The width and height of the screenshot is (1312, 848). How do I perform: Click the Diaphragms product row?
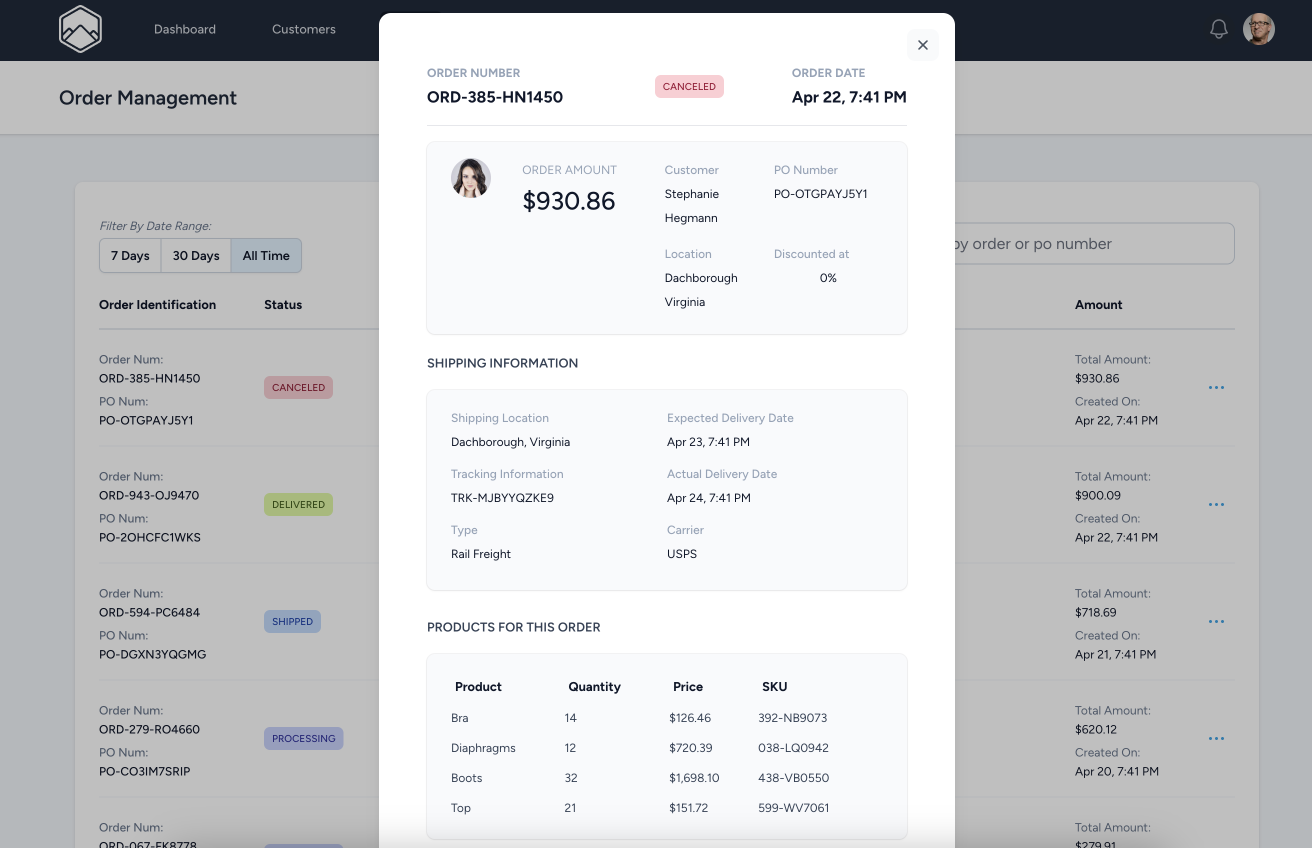point(667,748)
